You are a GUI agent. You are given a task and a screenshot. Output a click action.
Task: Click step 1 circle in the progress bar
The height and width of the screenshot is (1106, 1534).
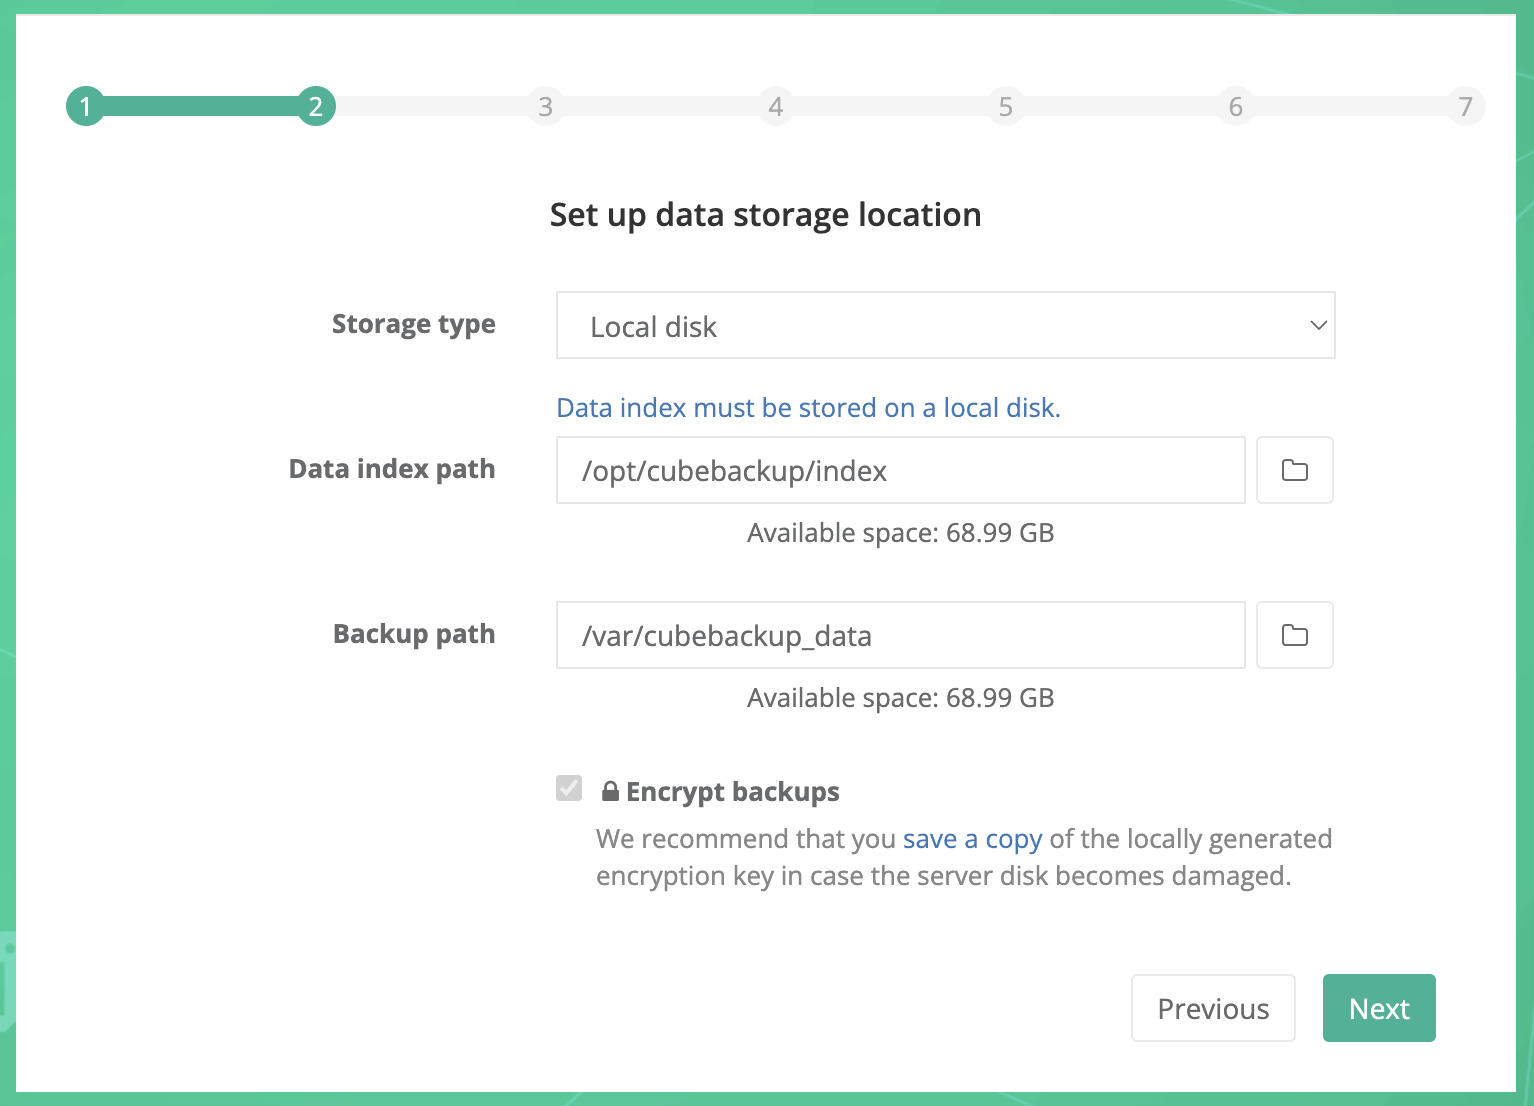tap(85, 105)
